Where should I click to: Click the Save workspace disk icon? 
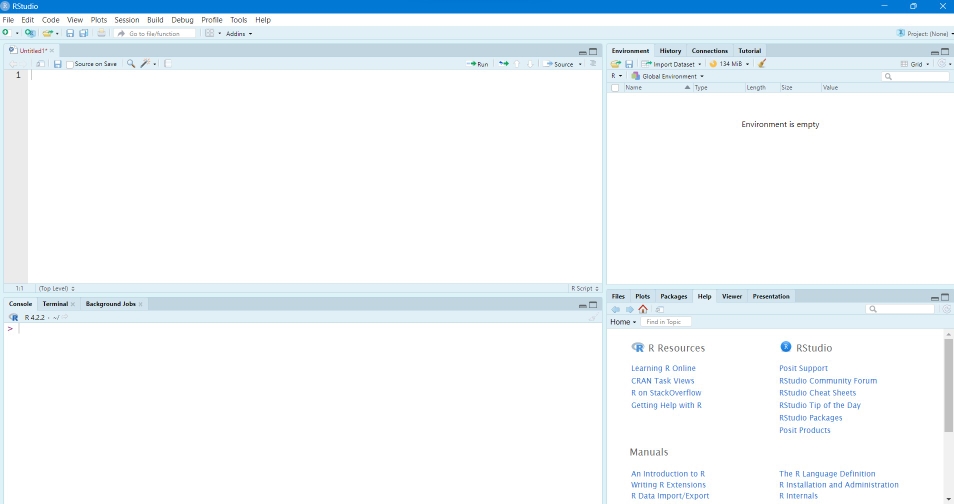pos(629,64)
